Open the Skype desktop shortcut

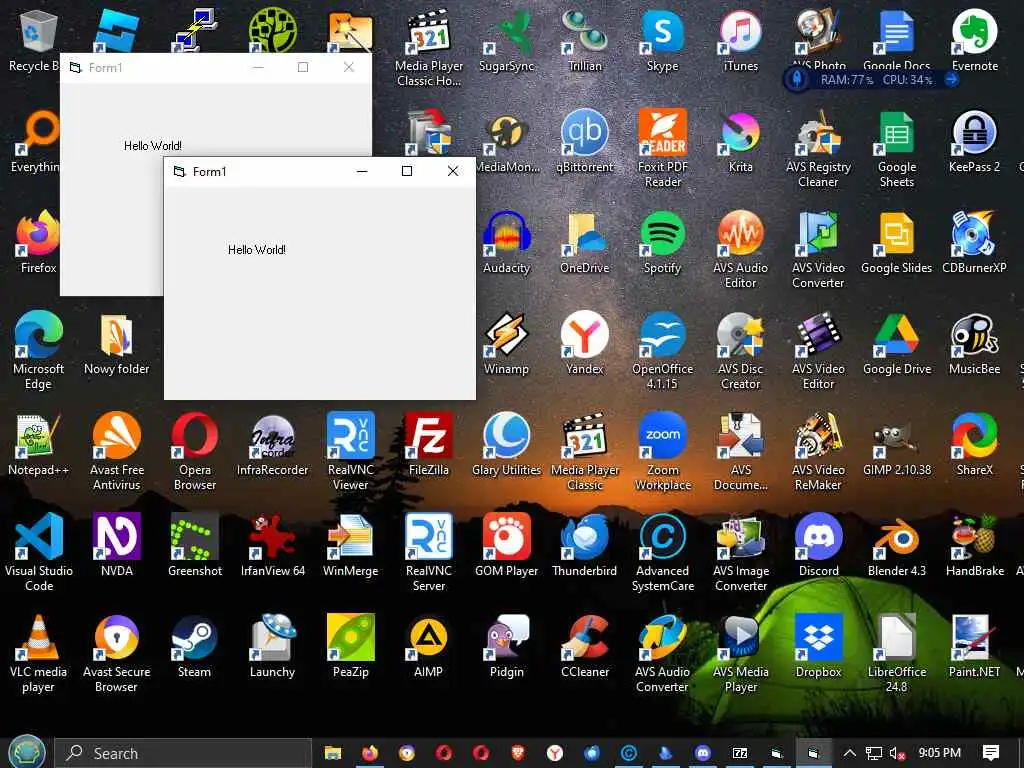click(x=662, y=40)
